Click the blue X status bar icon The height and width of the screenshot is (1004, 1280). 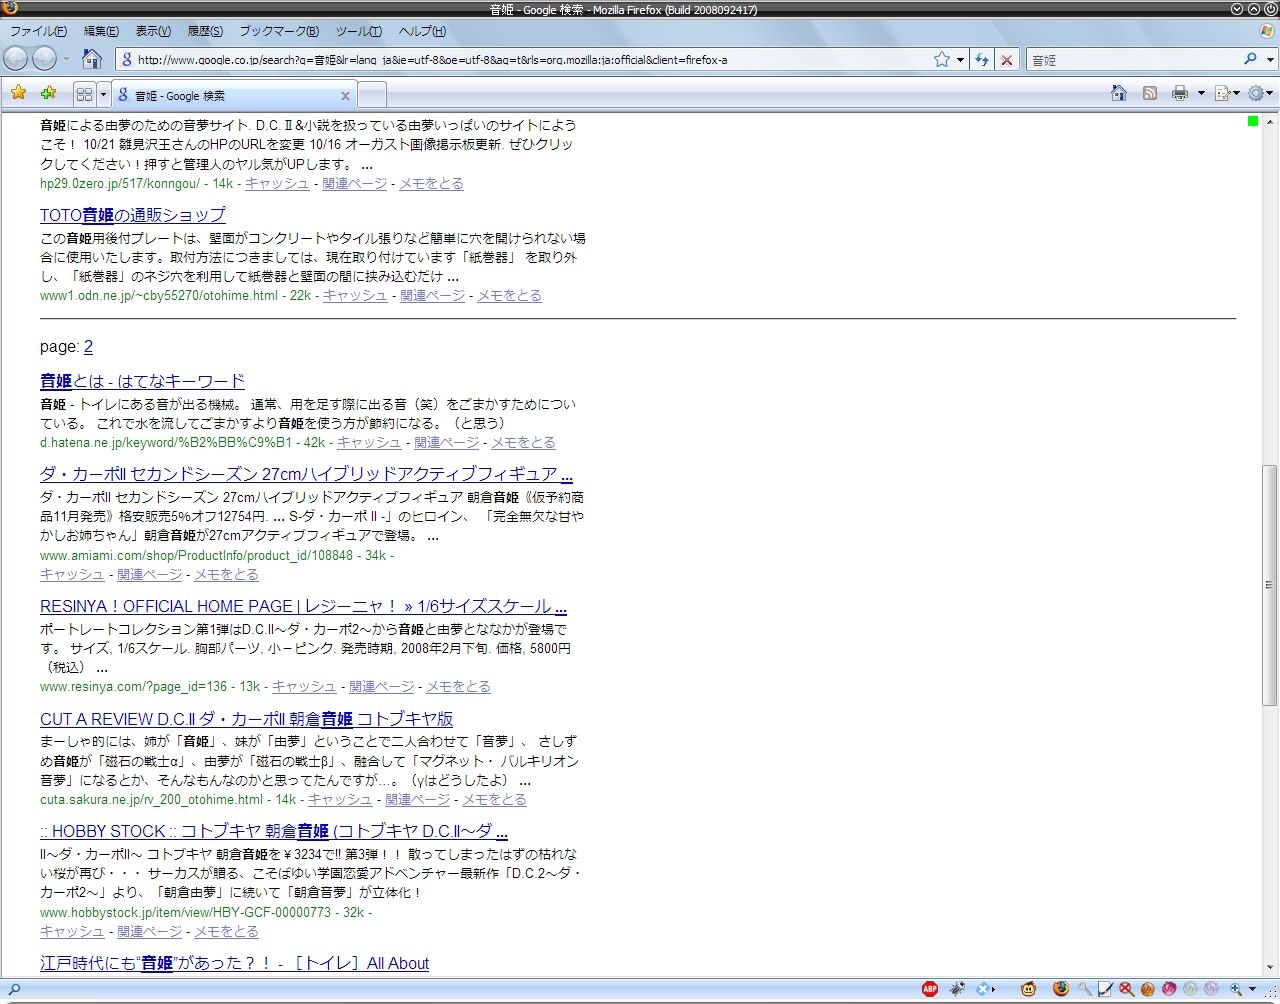click(984, 989)
